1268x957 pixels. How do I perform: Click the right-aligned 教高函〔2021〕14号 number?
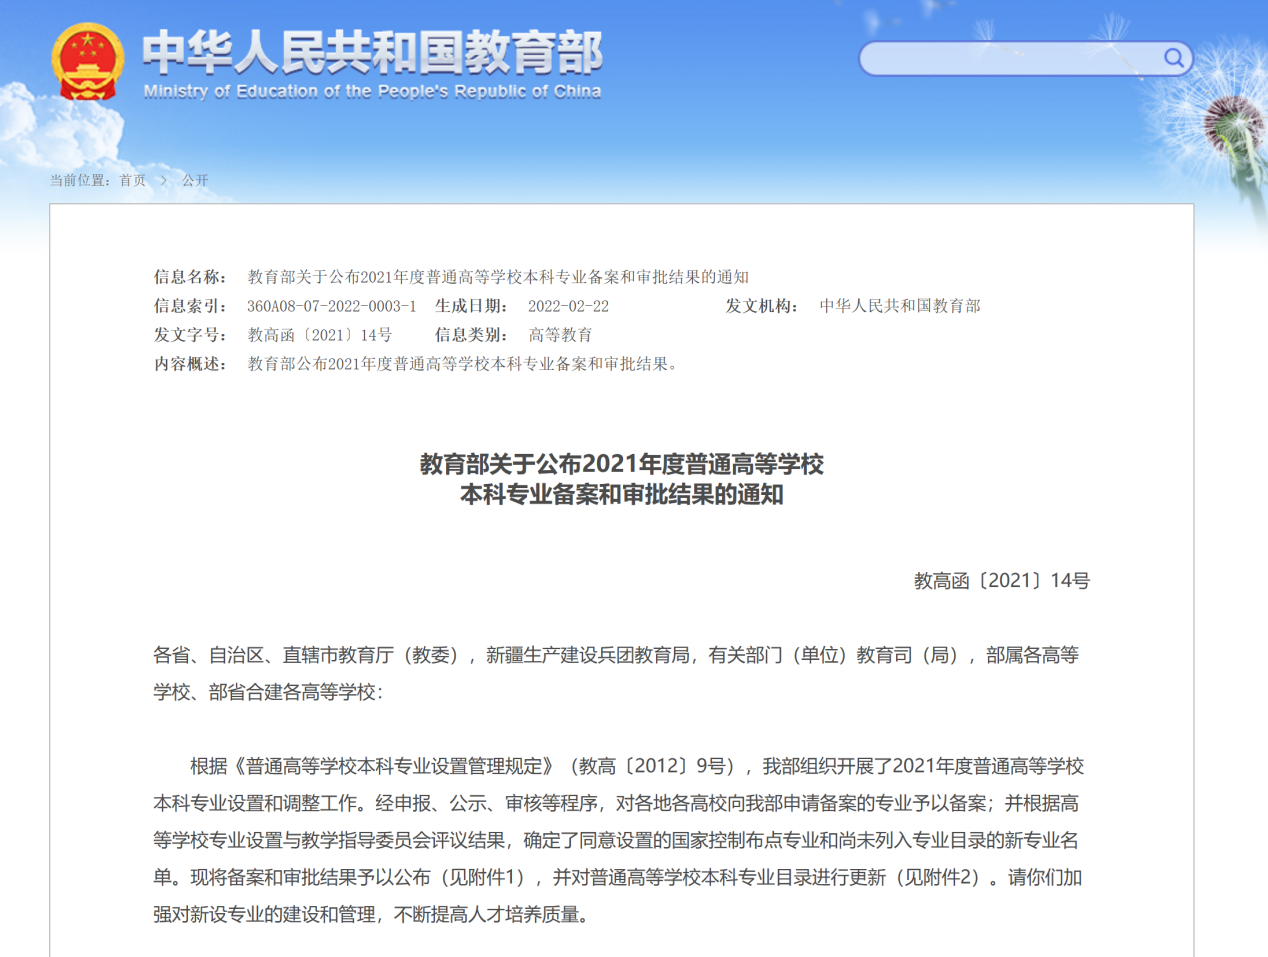[1001, 581]
